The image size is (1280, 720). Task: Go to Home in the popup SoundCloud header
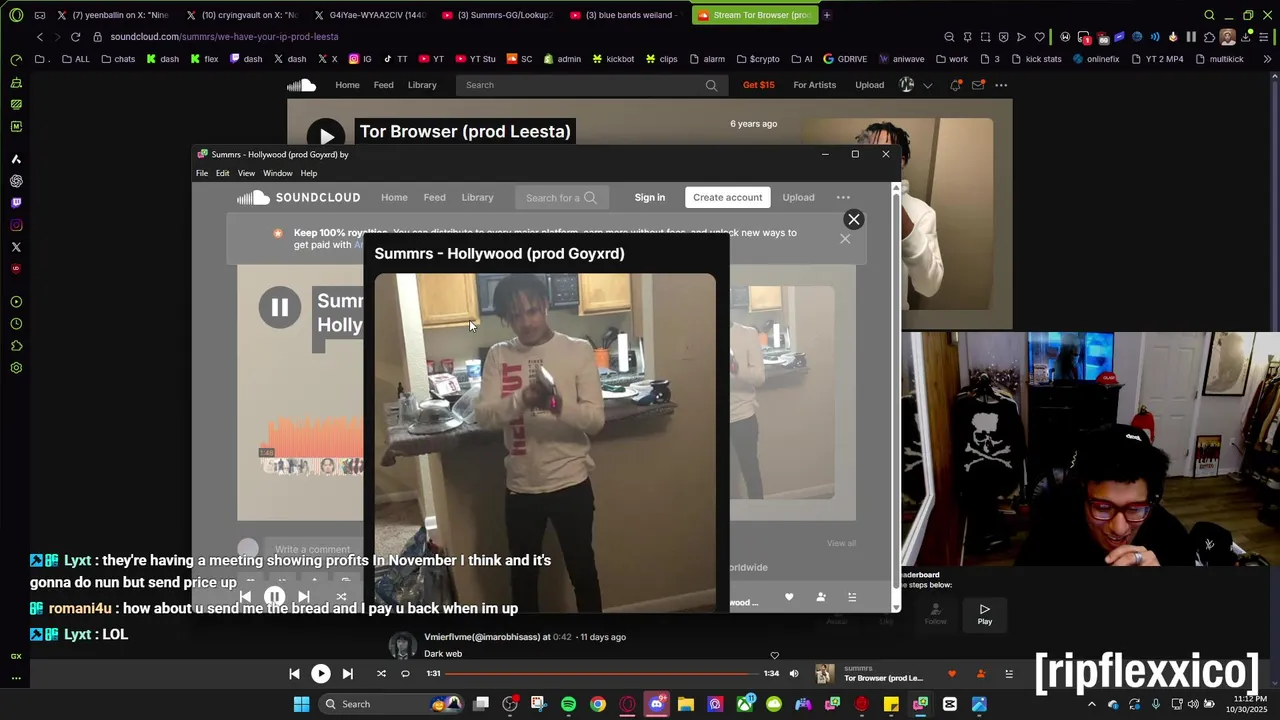coord(394,197)
